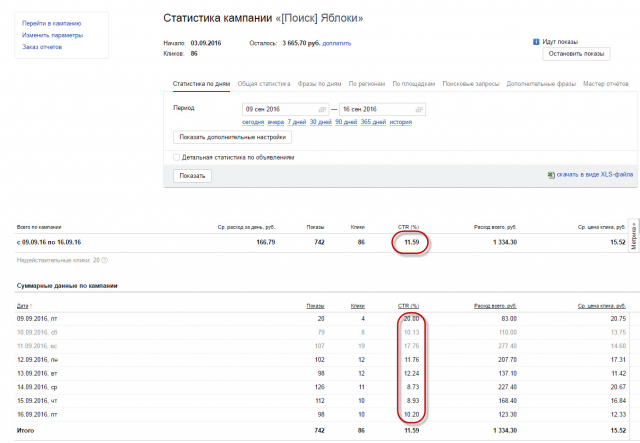
Task: Click the XLS file download icon
Action: point(551,175)
